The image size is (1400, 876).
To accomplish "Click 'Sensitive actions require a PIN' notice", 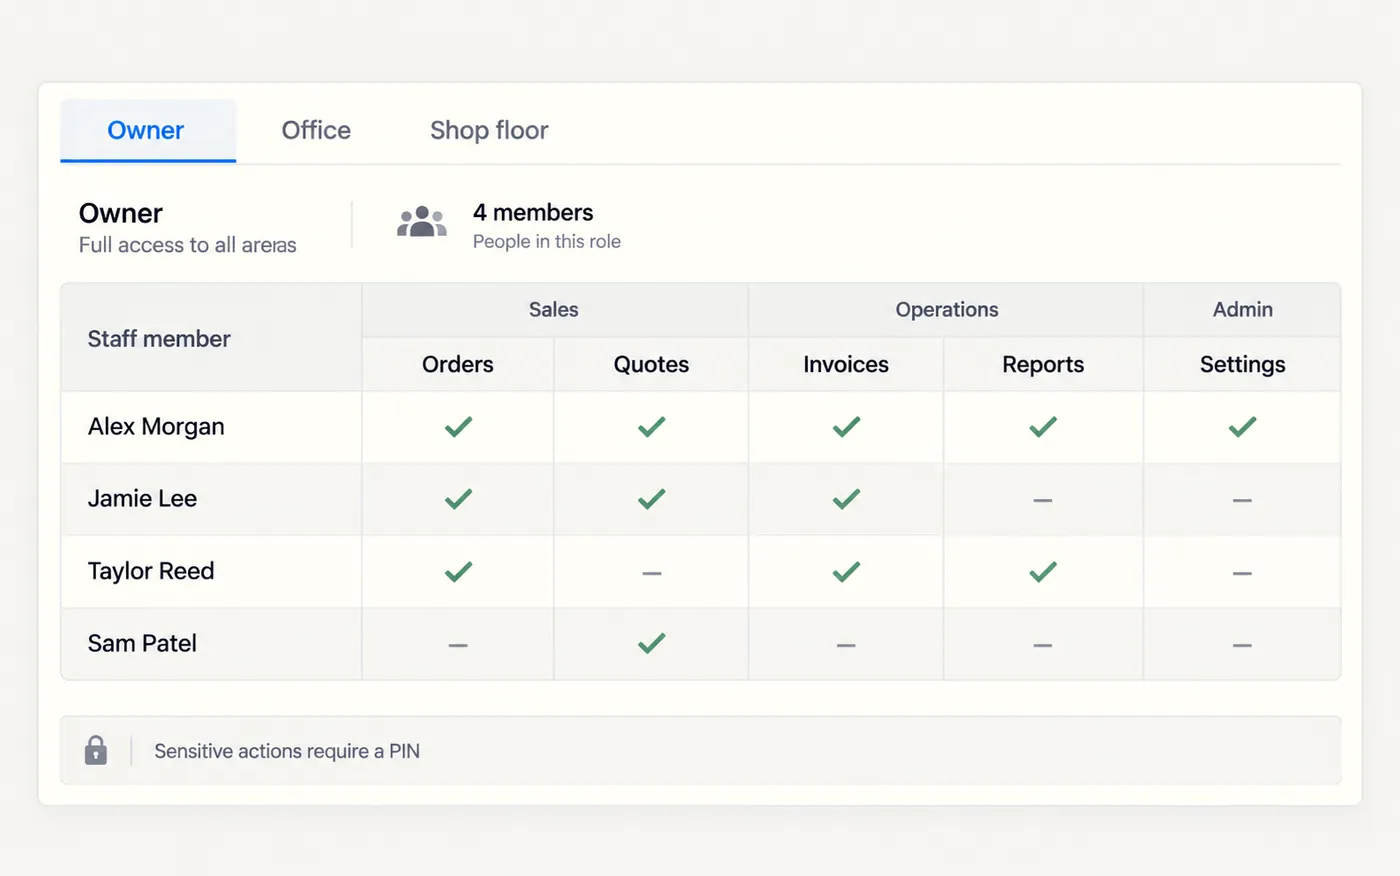I will coord(287,751).
